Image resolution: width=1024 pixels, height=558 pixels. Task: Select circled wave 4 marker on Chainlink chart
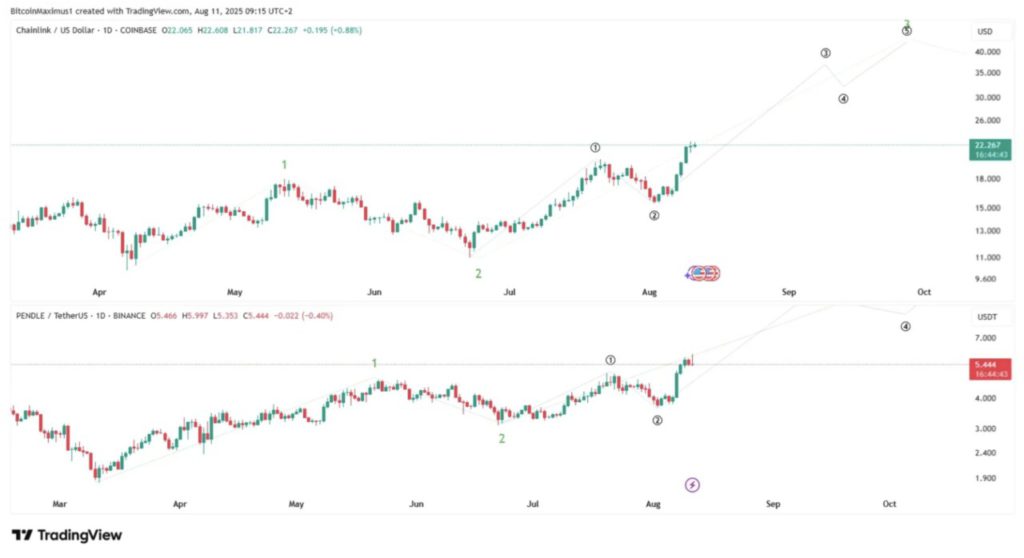(x=843, y=99)
